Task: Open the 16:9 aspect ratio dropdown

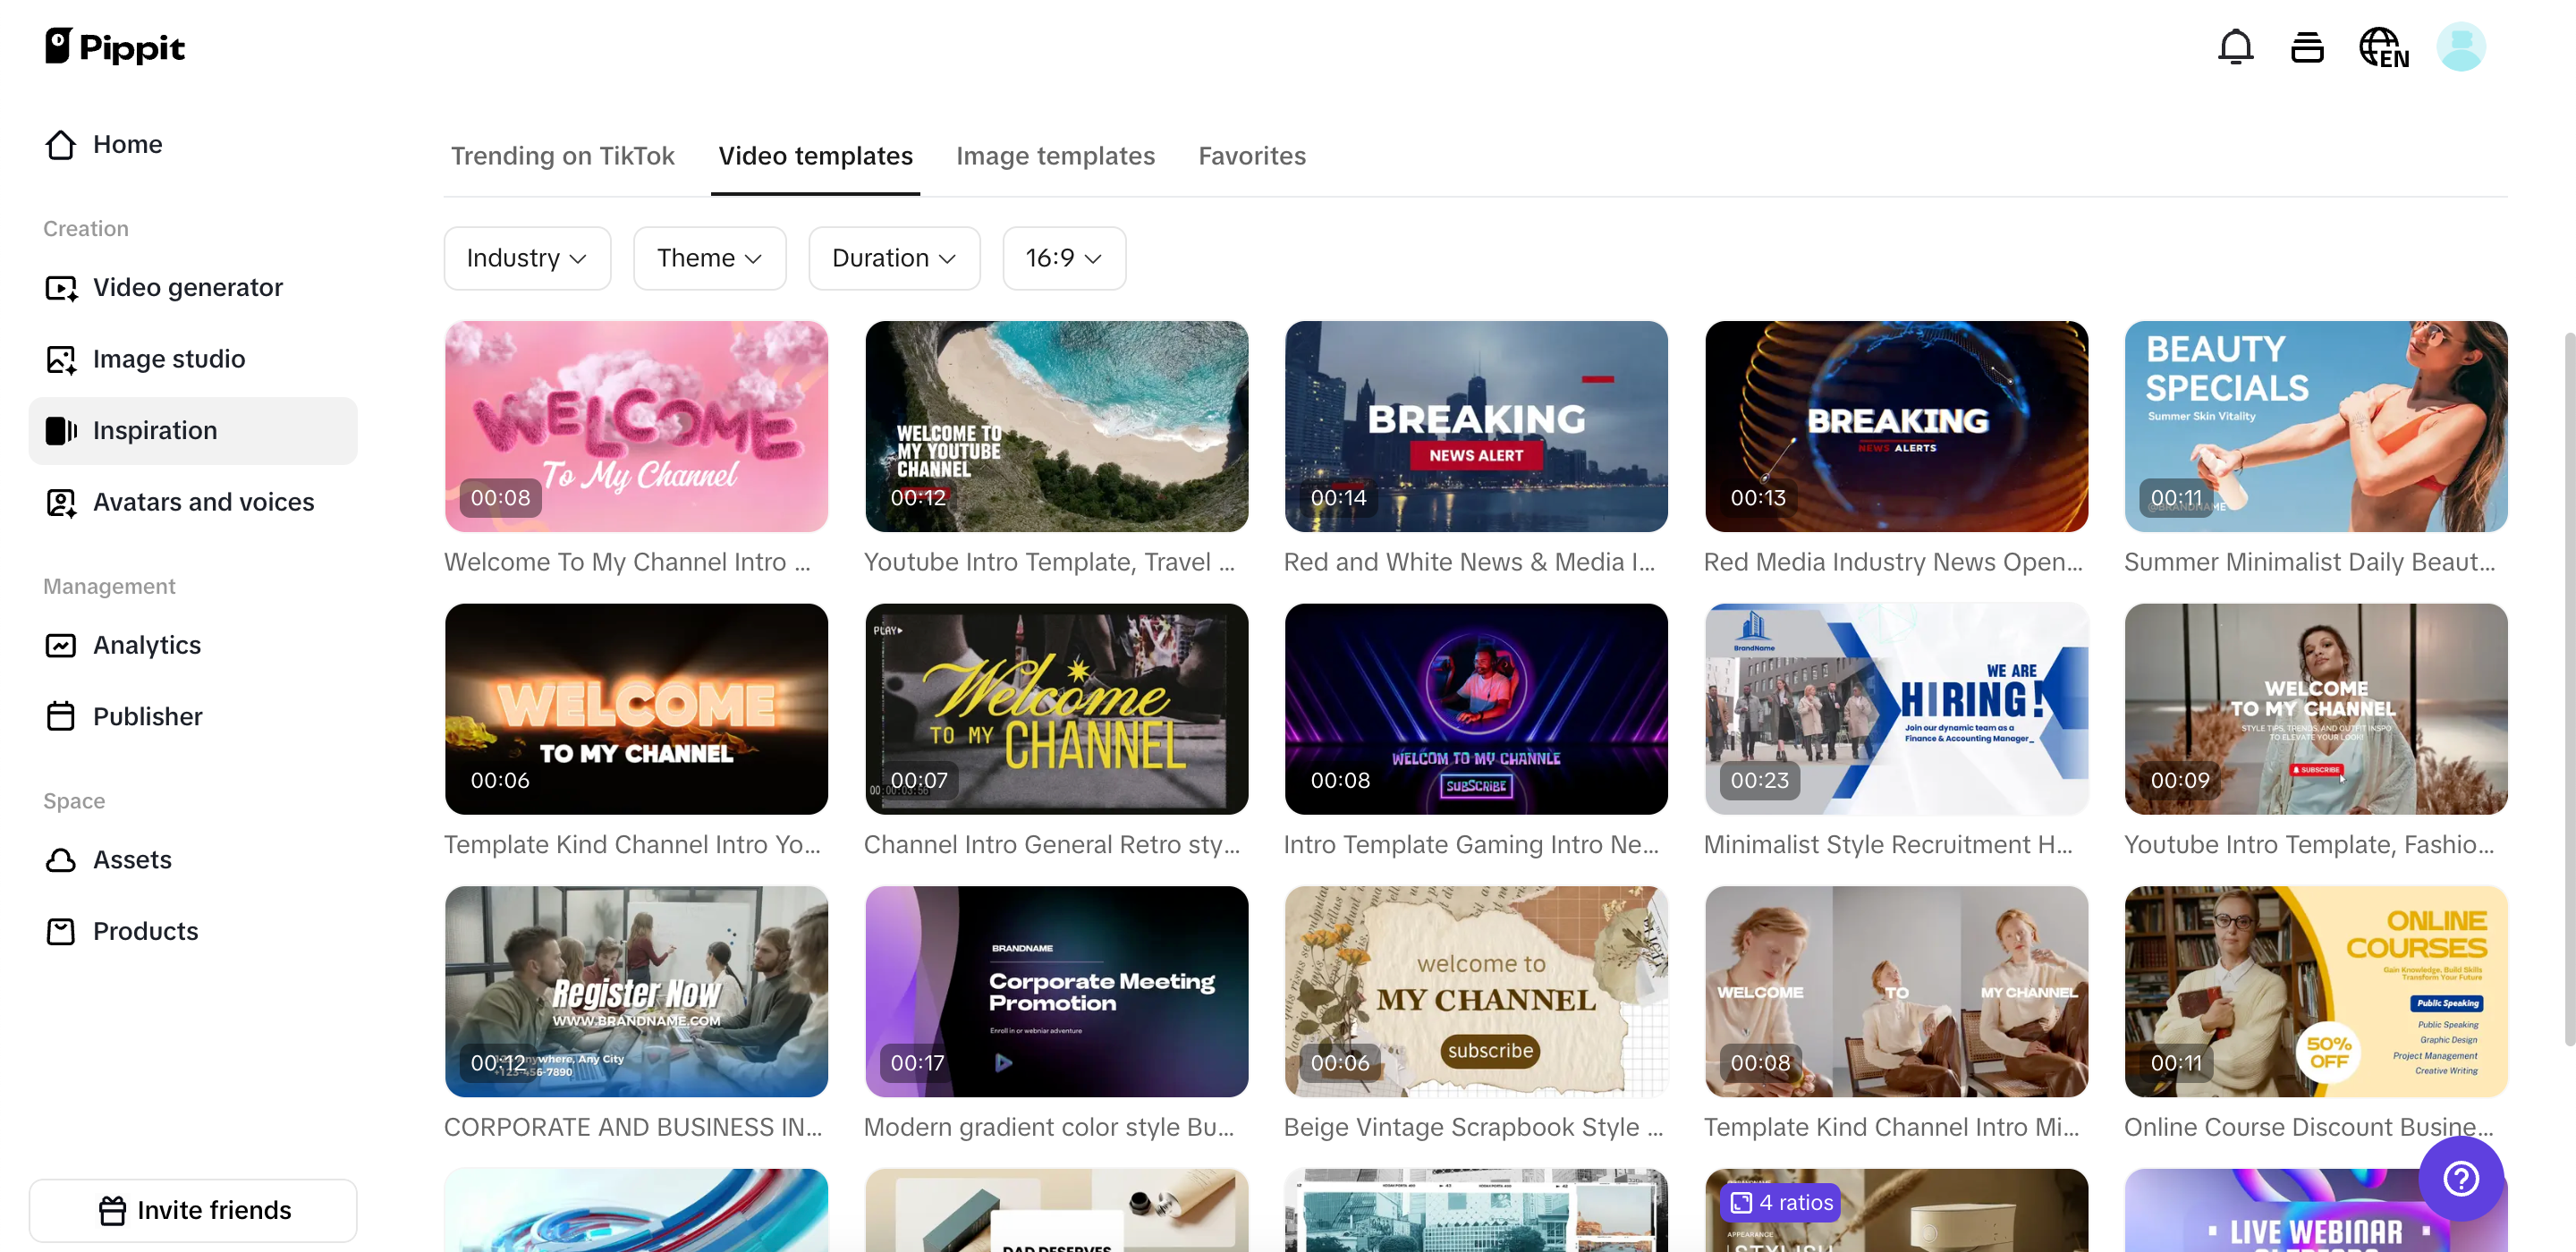Action: point(1063,258)
